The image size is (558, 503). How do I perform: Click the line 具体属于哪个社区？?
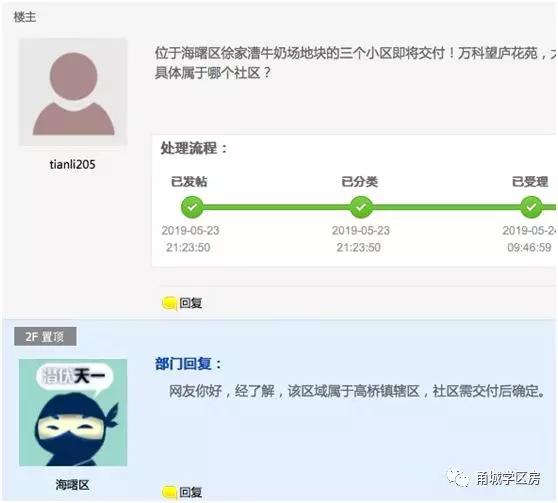pyautogui.click(x=213, y=73)
